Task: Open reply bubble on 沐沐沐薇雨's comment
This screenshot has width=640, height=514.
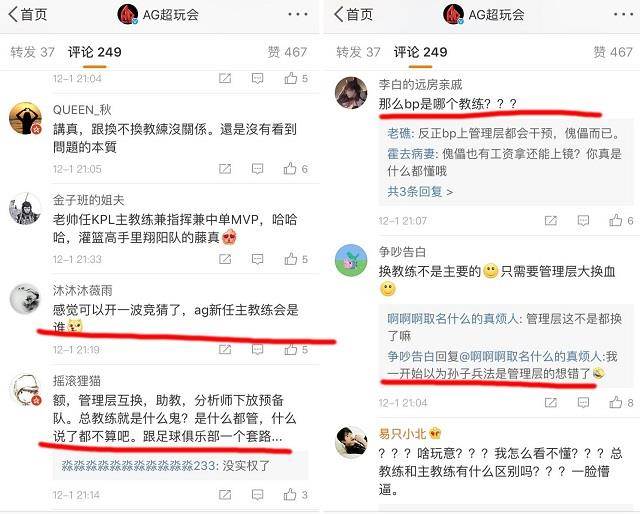Action: pos(257,349)
